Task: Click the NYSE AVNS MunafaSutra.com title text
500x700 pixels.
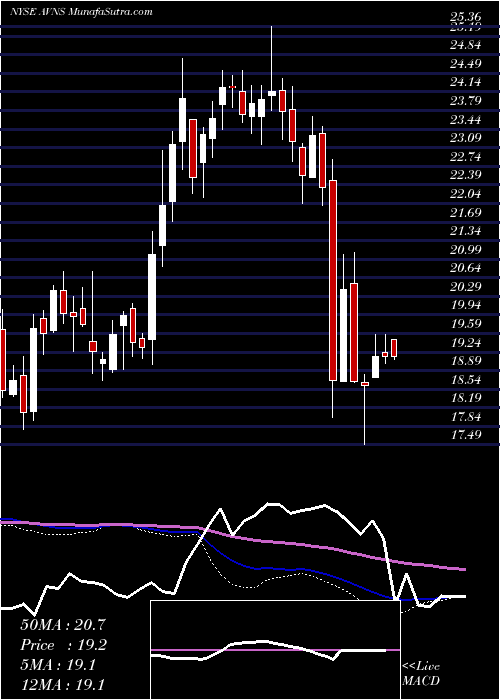Action: (x=81, y=12)
